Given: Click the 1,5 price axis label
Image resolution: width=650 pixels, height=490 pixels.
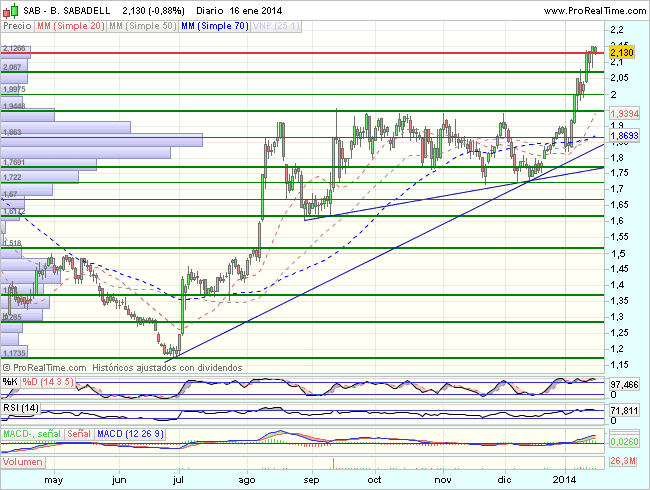Looking at the screenshot, I should tap(617, 253).
